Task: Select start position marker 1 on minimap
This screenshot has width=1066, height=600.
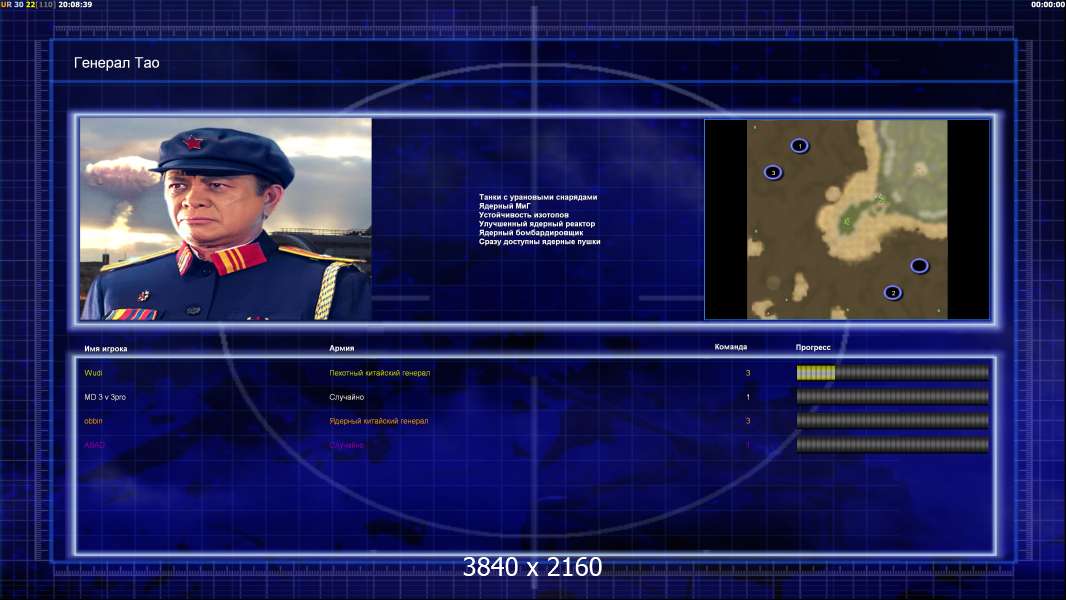Action: 800,145
